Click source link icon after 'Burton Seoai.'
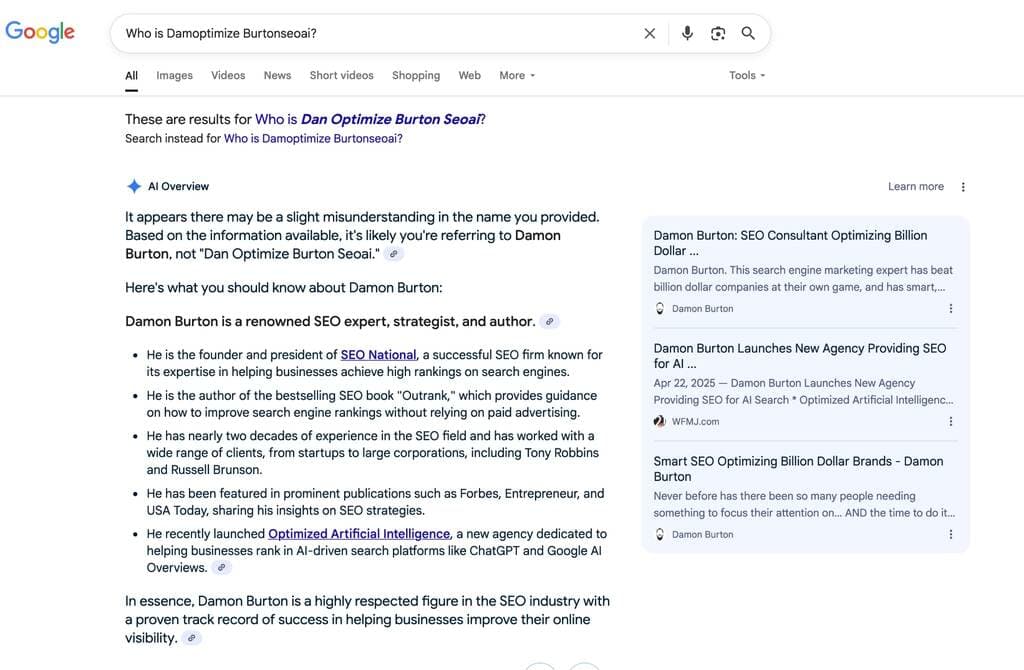 (394, 255)
